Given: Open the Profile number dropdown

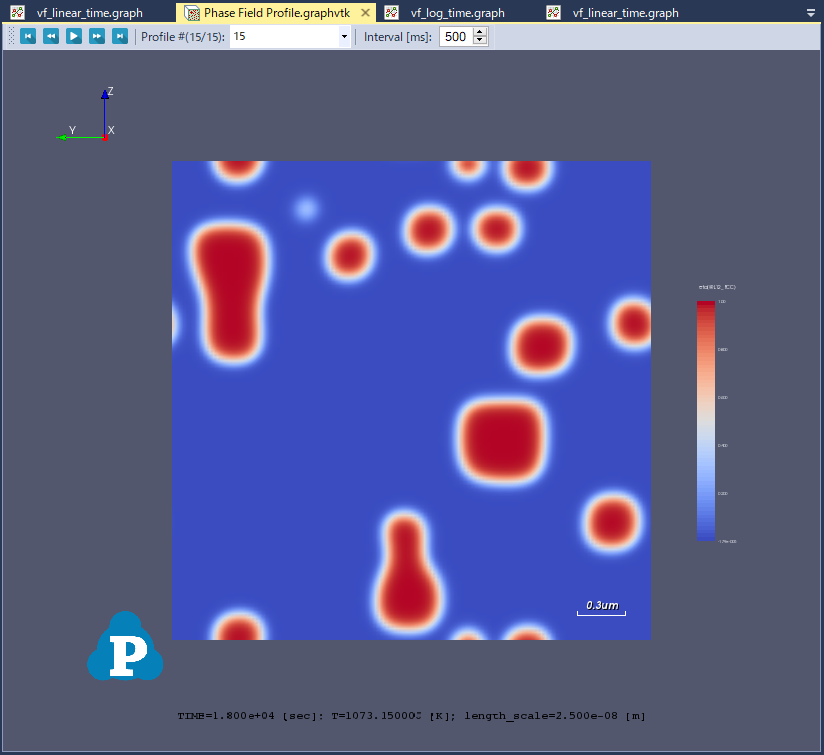Looking at the screenshot, I should point(344,37).
